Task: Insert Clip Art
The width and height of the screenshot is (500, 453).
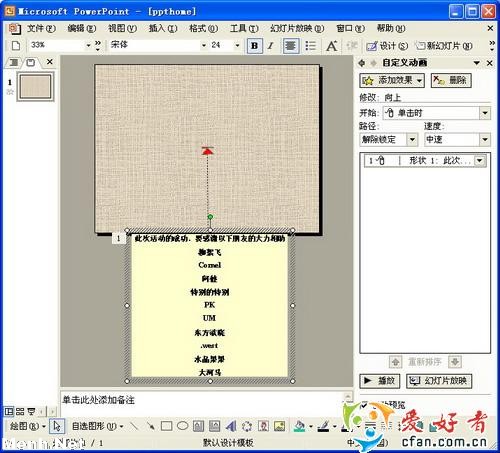Action: coord(263,426)
